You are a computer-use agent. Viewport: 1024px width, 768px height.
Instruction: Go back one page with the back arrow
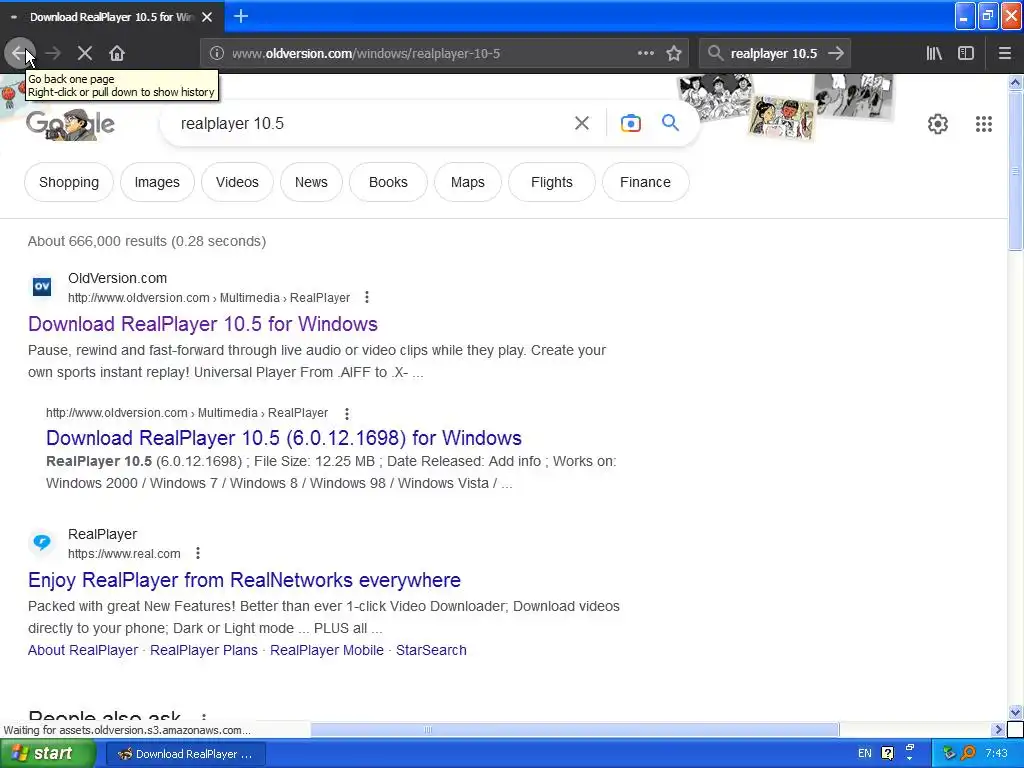(x=20, y=53)
